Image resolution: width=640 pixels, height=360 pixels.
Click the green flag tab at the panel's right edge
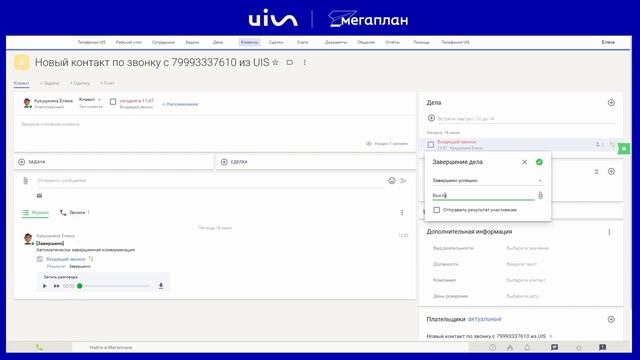(x=624, y=149)
